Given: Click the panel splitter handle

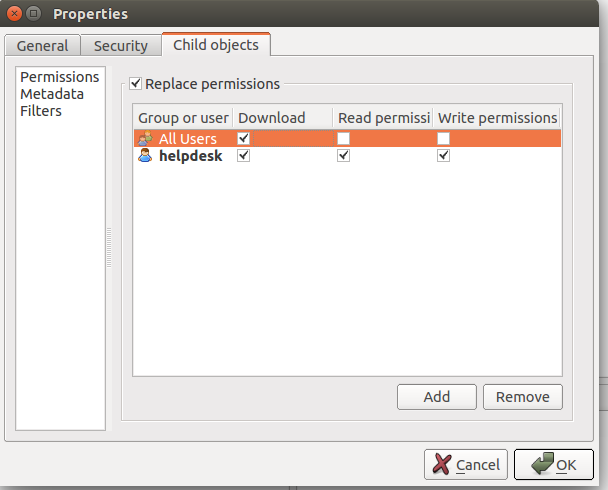Looking at the screenshot, I should (109, 248).
